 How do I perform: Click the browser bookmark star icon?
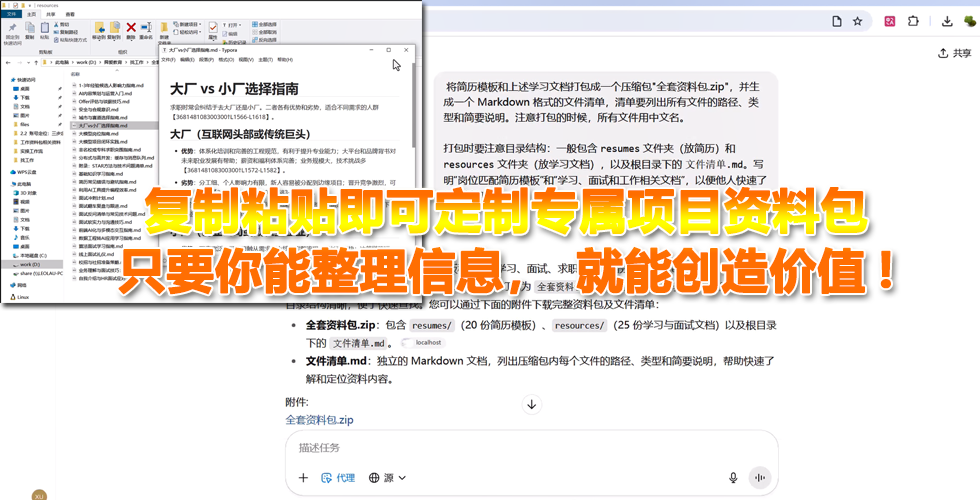pyautogui.click(x=858, y=21)
